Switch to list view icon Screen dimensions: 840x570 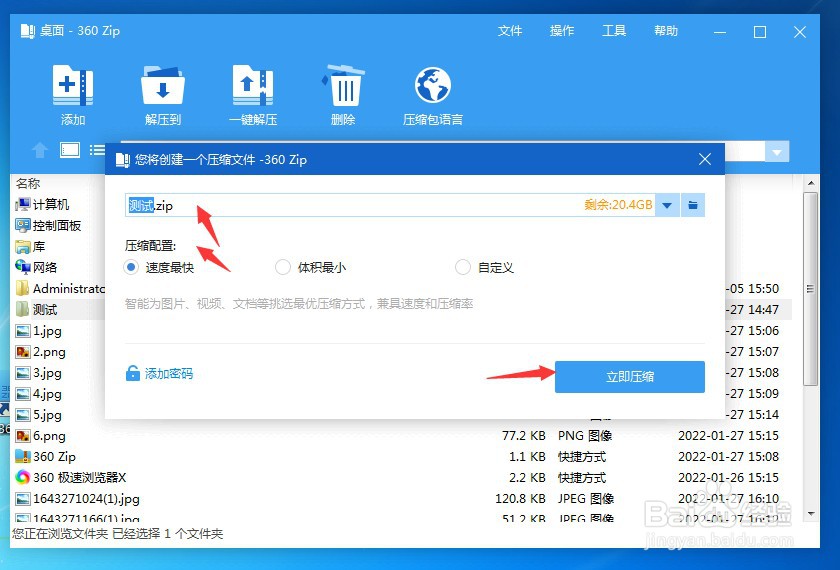coord(97,150)
